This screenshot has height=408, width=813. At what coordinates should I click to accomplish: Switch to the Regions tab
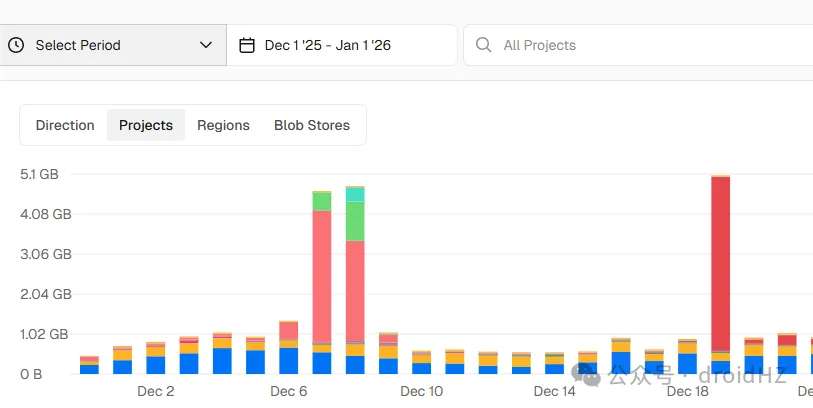point(223,125)
